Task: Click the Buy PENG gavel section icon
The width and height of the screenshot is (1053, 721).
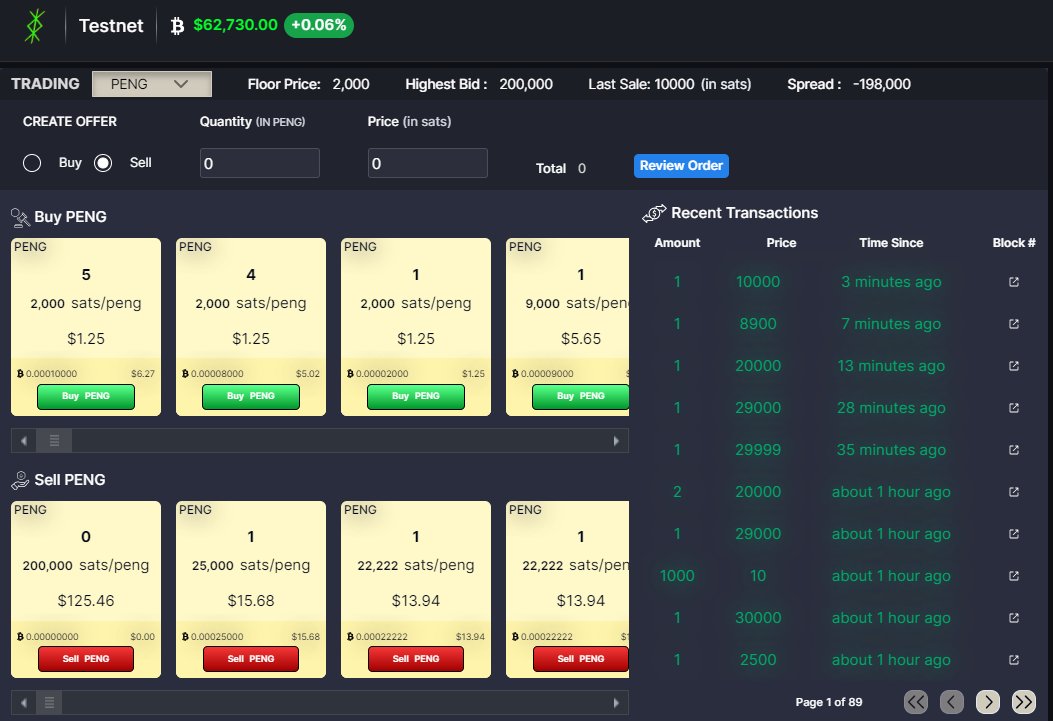Action: 20,217
